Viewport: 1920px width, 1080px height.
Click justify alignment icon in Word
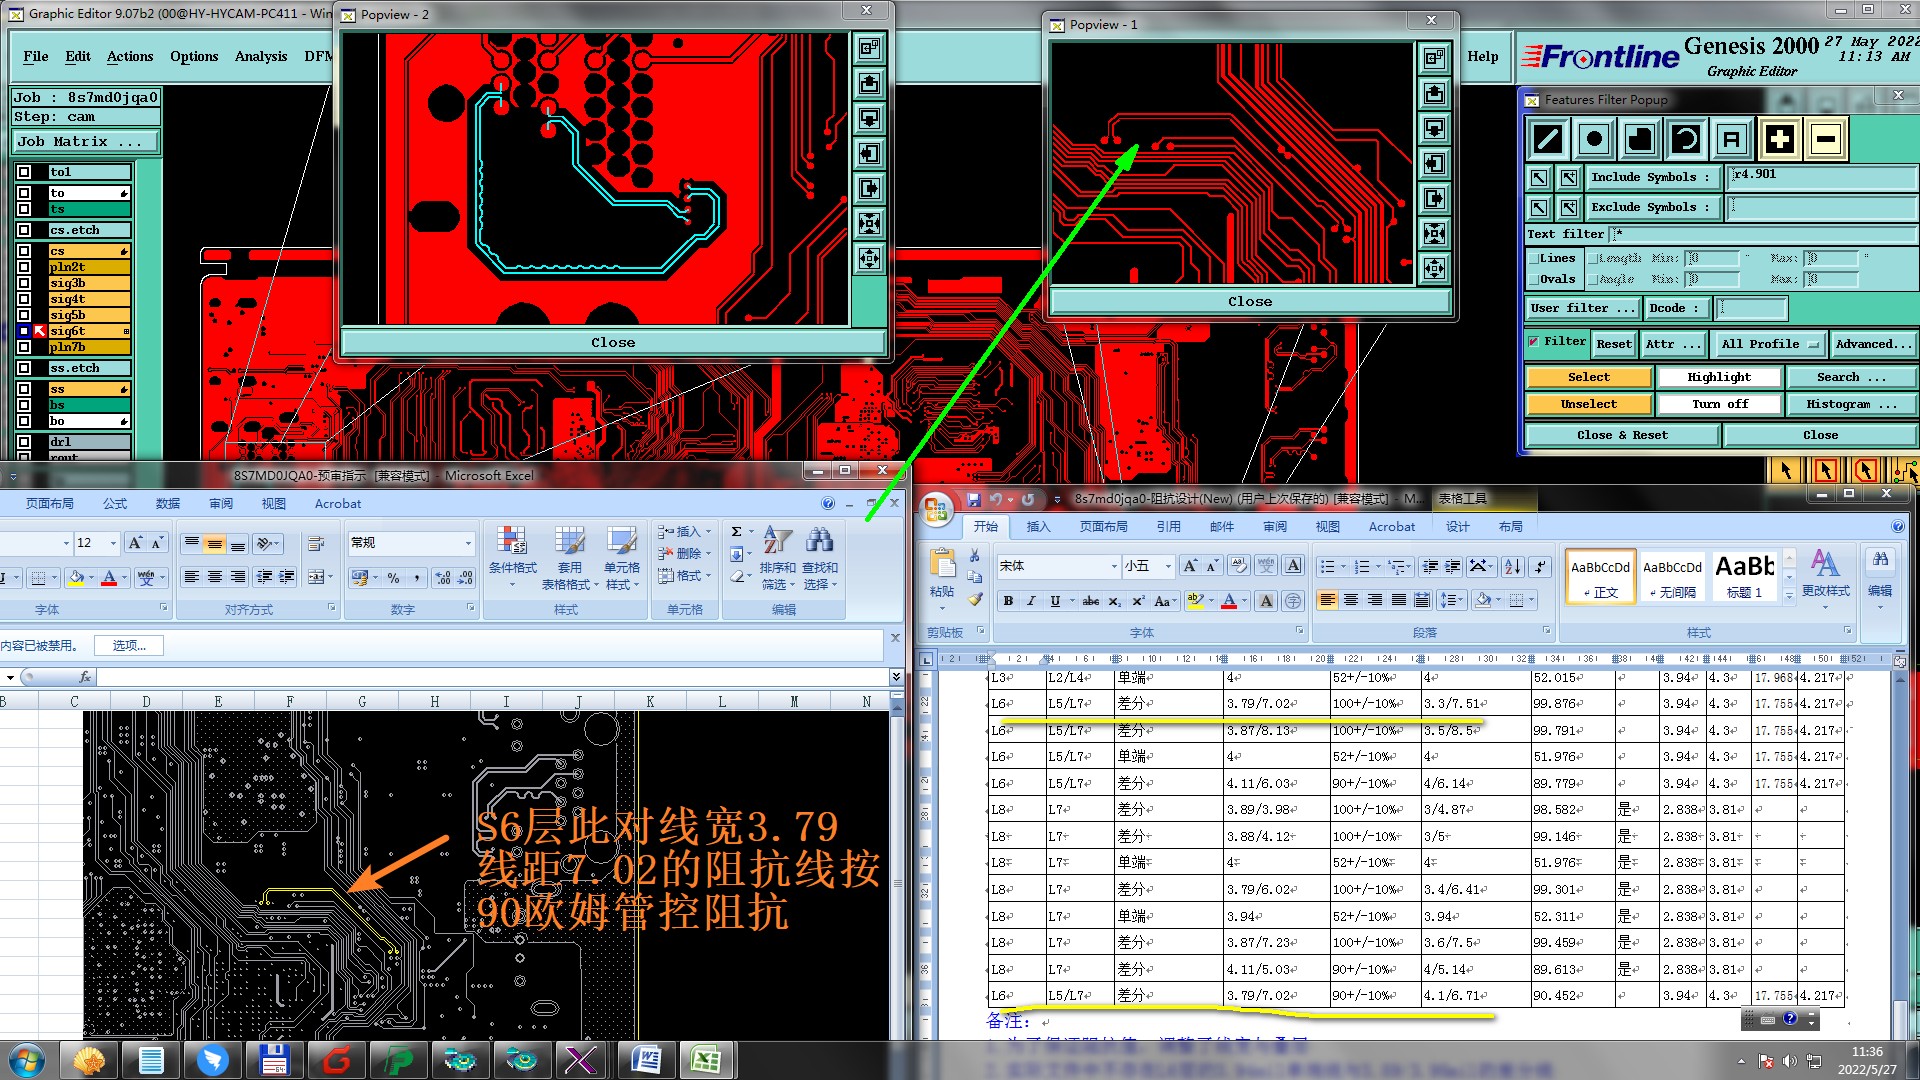[x=1399, y=600]
